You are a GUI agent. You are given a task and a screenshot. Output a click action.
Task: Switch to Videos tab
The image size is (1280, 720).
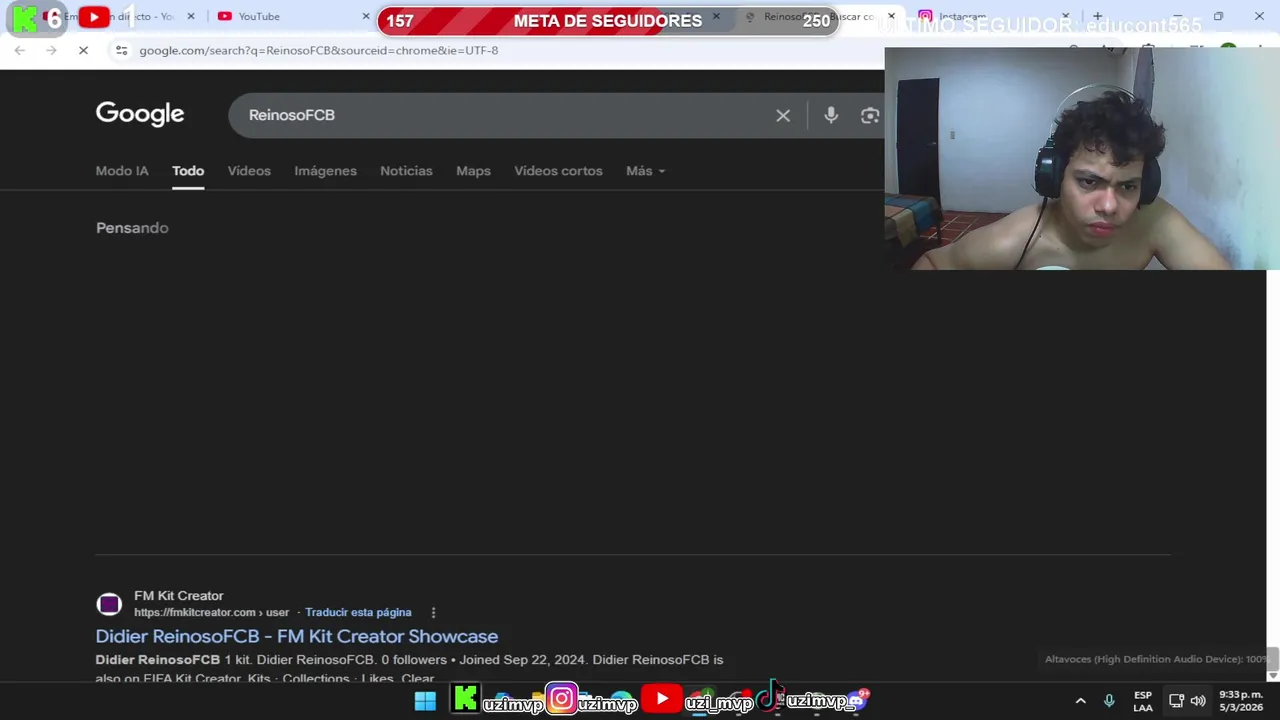249,171
